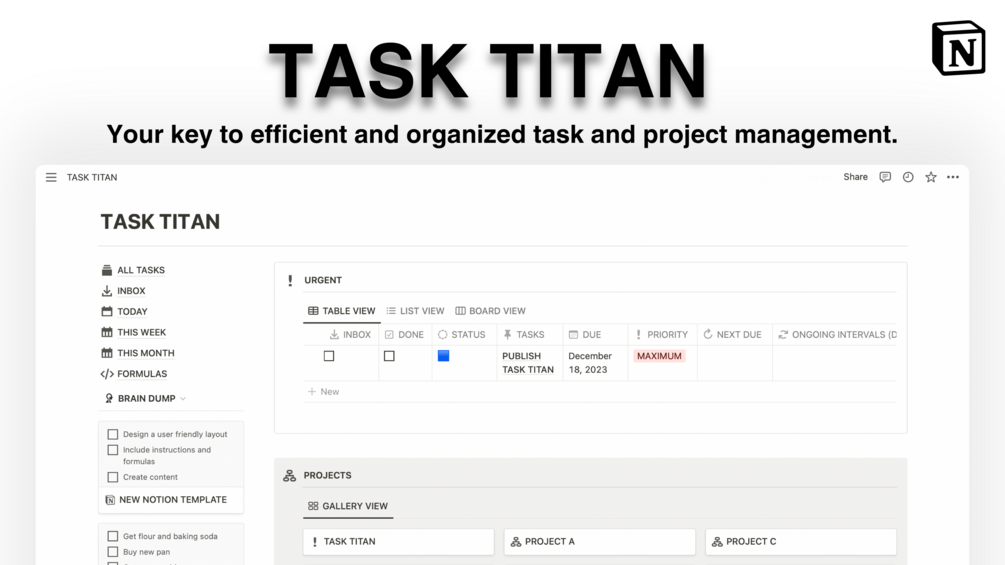Image resolution: width=1005 pixels, height=565 pixels.
Task: Click the PROJECT A card icon
Action: (516, 542)
